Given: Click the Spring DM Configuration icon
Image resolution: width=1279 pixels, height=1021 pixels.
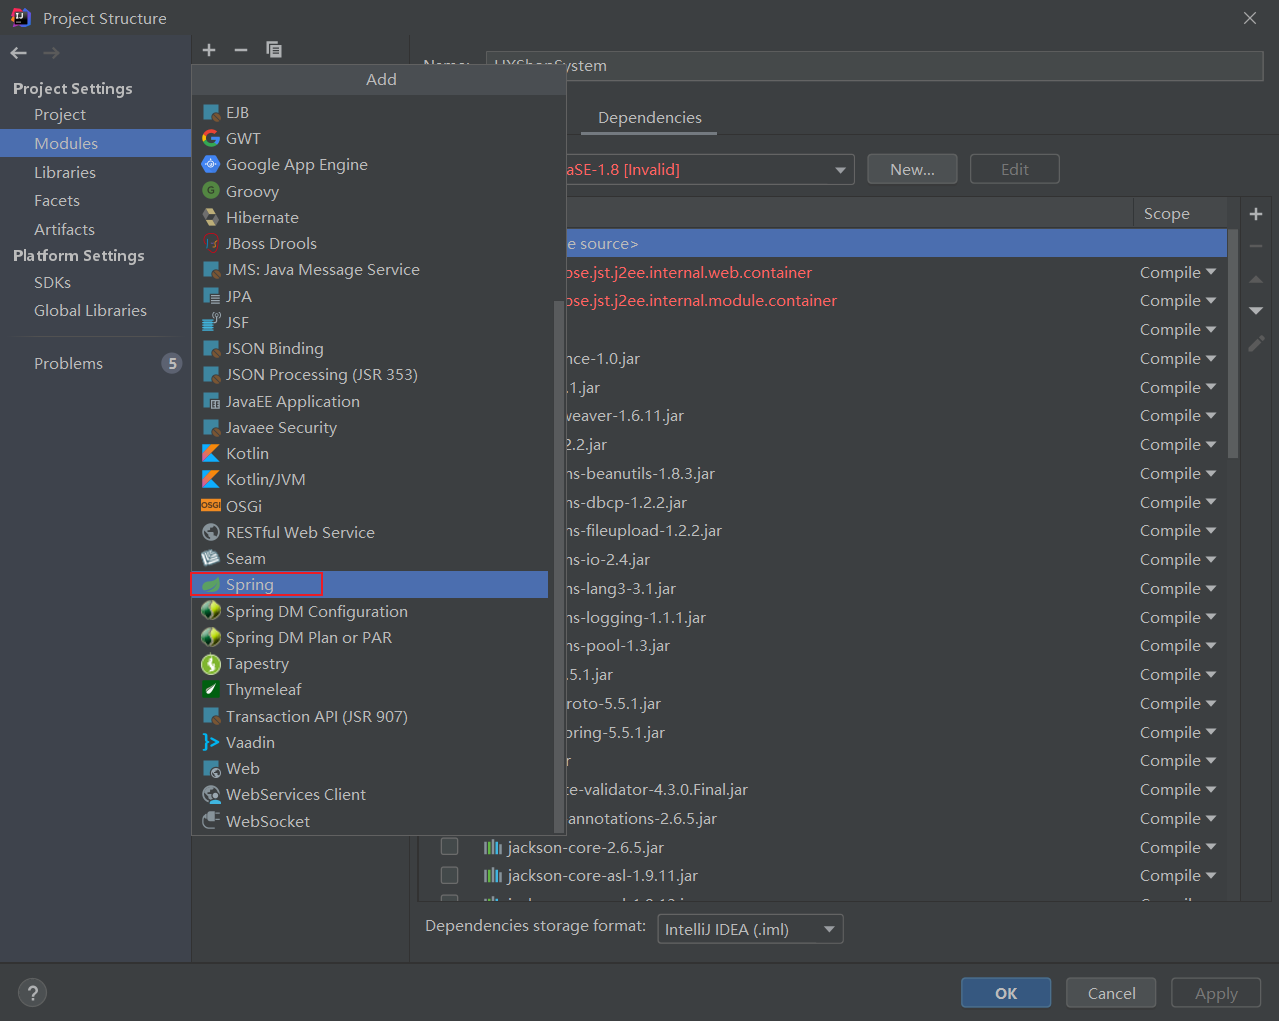Looking at the screenshot, I should point(211,611).
